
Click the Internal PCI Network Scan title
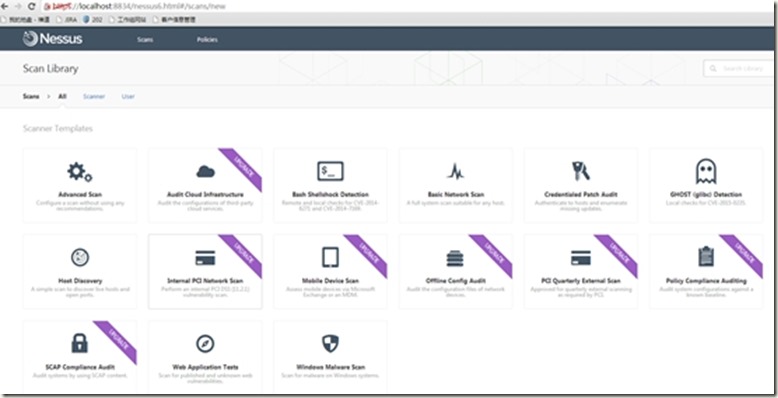[205, 281]
